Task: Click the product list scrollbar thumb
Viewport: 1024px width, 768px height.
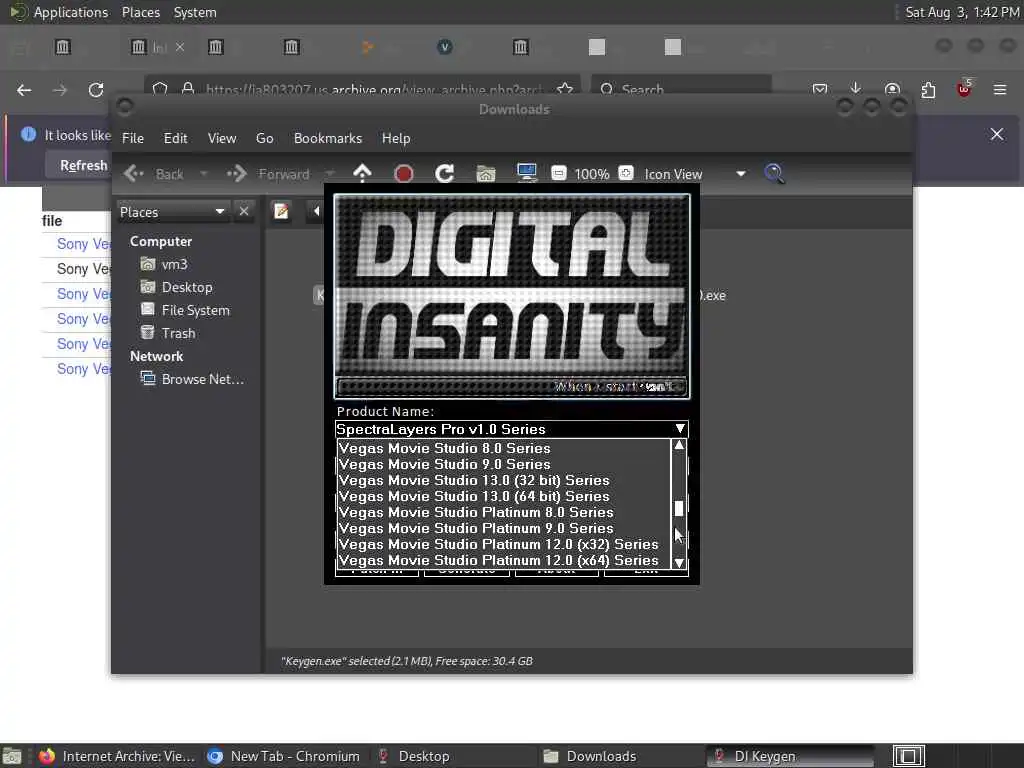Action: (x=679, y=508)
